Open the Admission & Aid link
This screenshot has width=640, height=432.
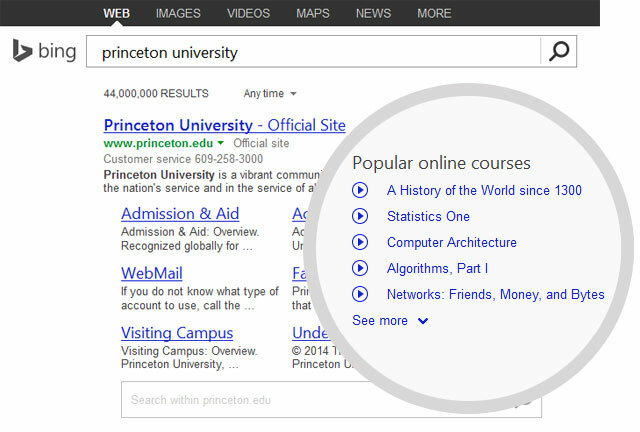tap(180, 214)
